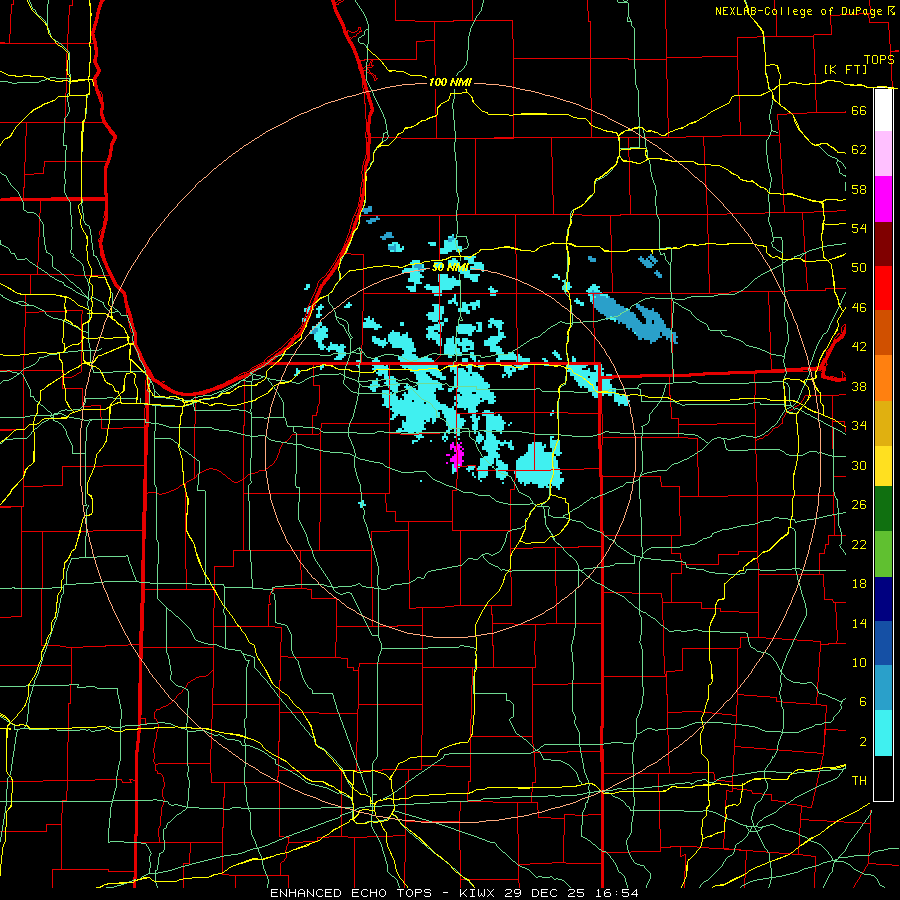Select the 54 scale label
Viewport: 900px width, 900px height.
tap(859, 228)
